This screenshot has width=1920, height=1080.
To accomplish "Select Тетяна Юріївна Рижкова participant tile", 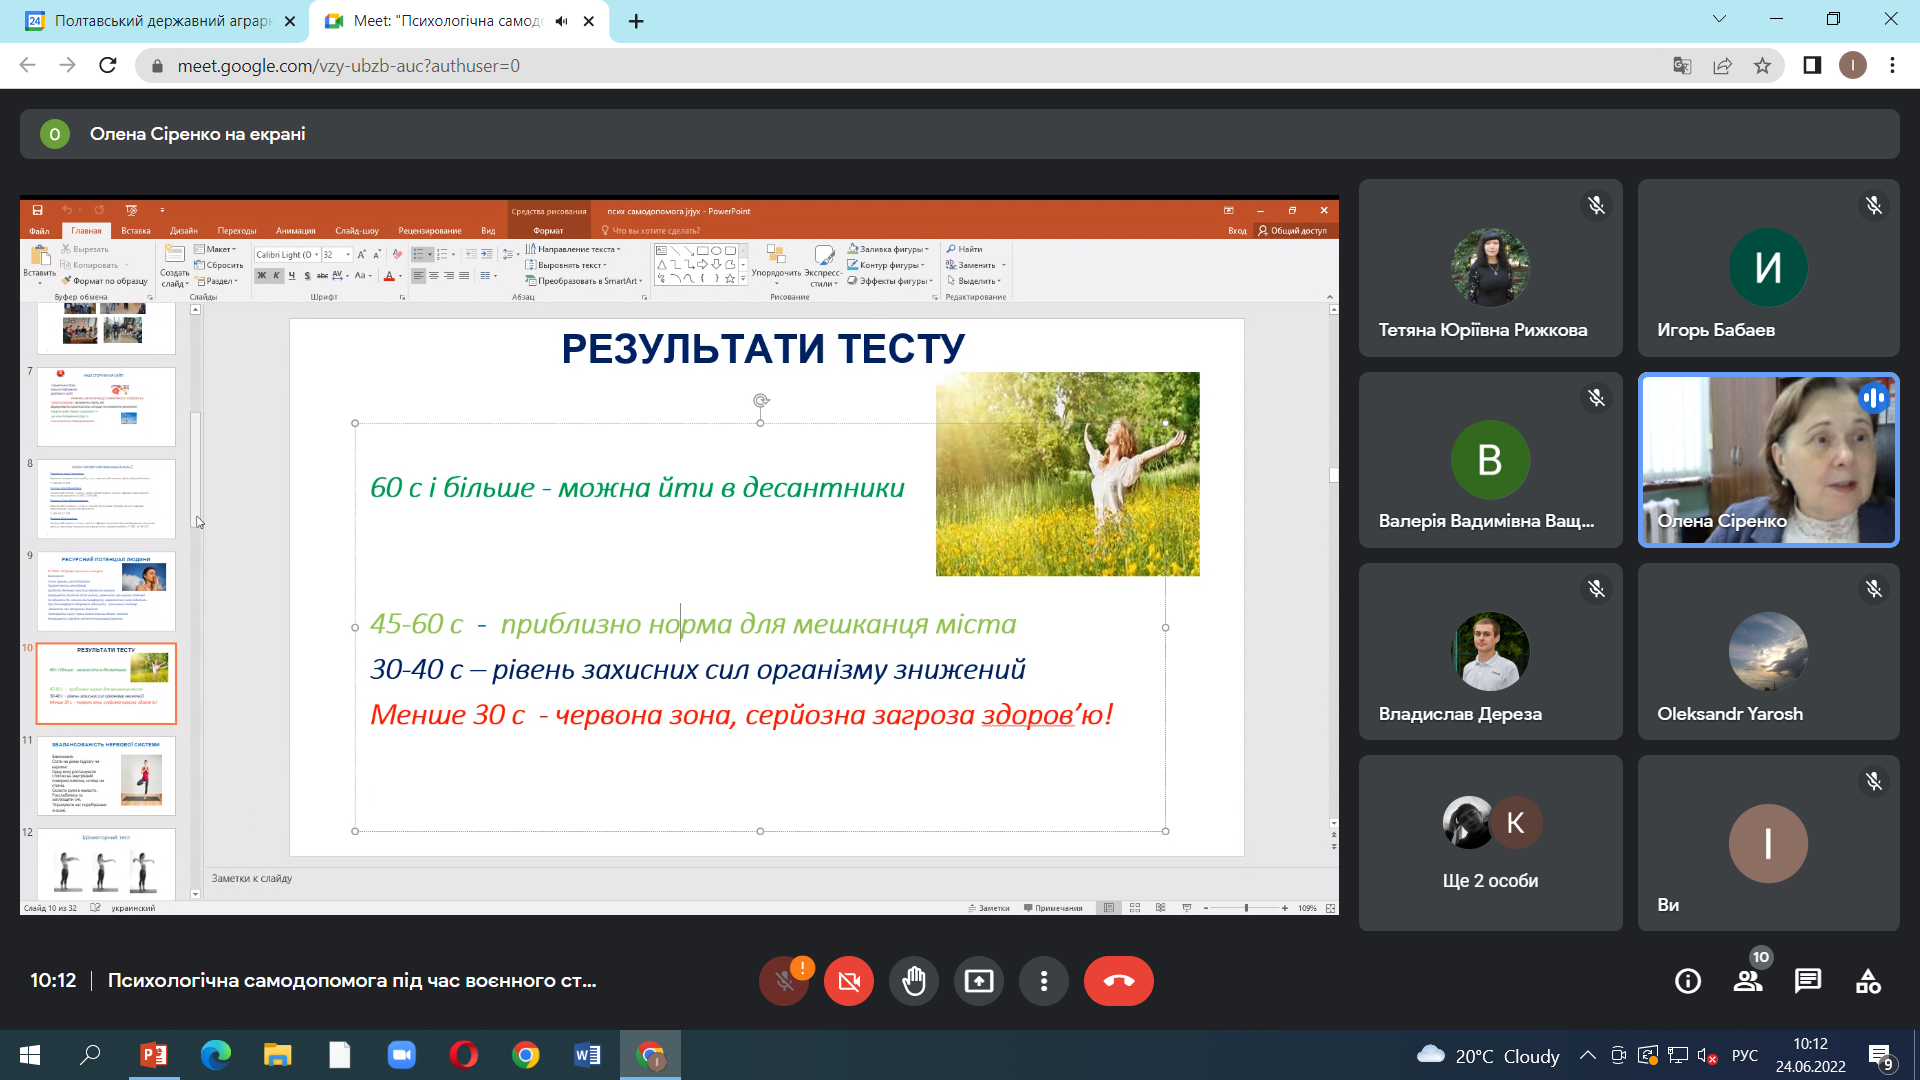I will click(x=1490, y=268).
